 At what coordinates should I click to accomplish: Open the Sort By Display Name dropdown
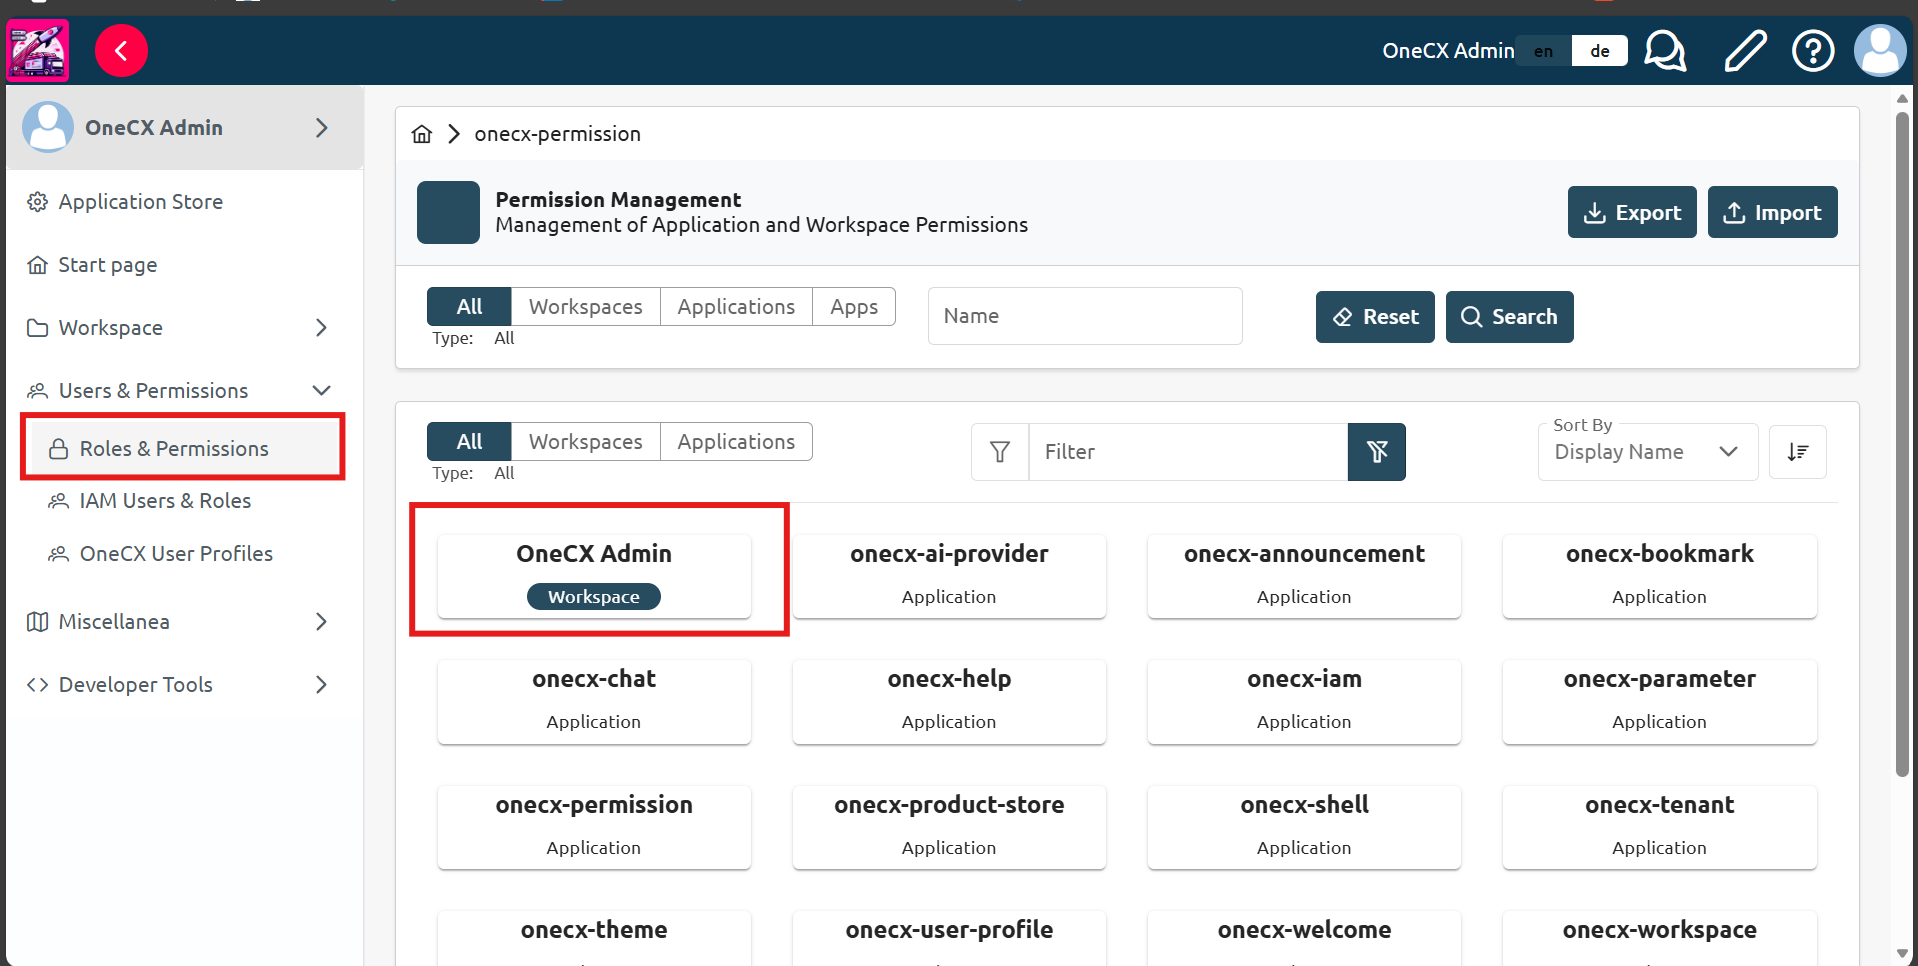pyautogui.click(x=1645, y=451)
